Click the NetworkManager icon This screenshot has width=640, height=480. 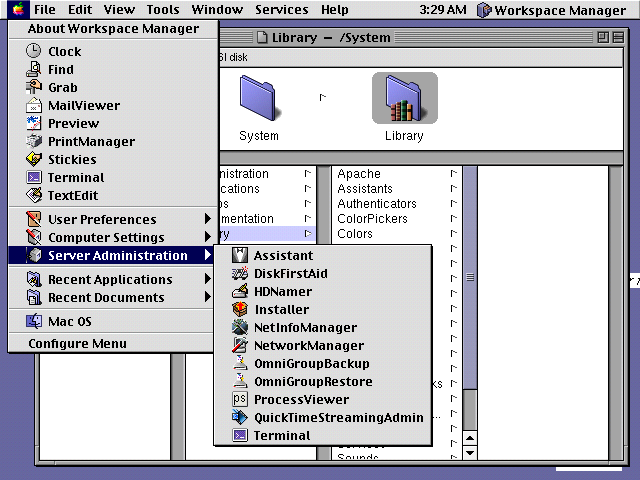240,345
